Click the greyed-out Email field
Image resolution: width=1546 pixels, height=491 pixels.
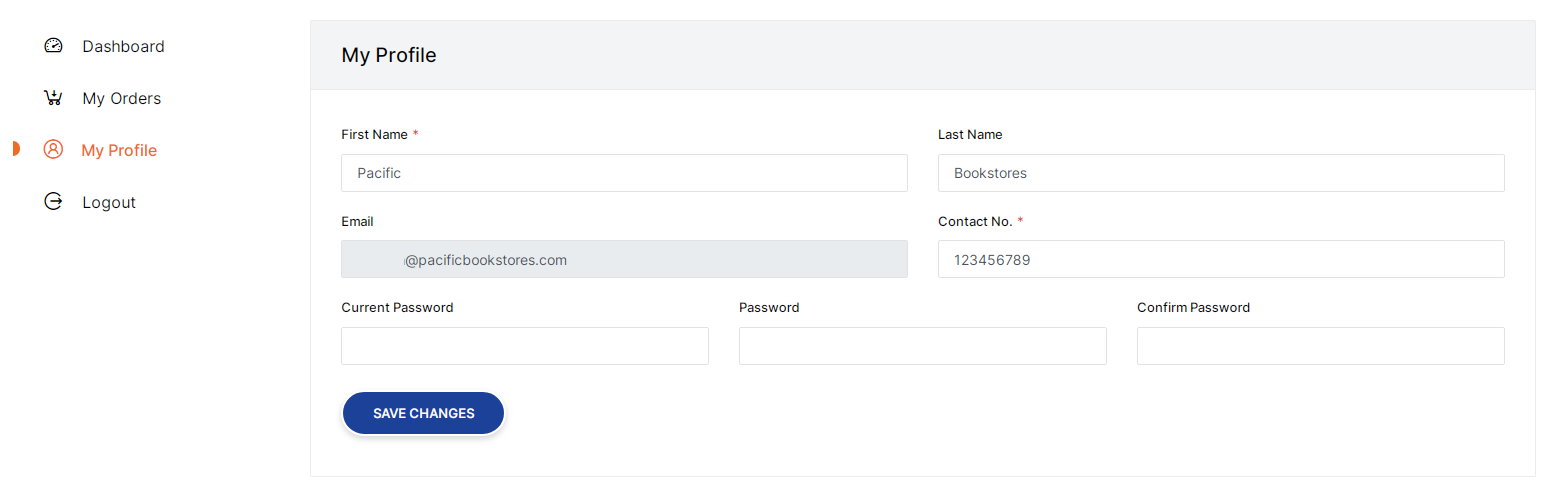(624, 260)
